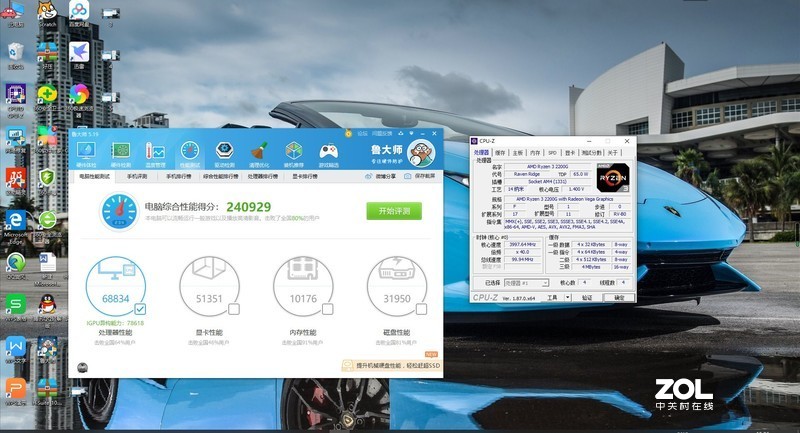Open the orange WPS Presentation desktop icon
The image size is (800, 433).
click(x=16, y=388)
